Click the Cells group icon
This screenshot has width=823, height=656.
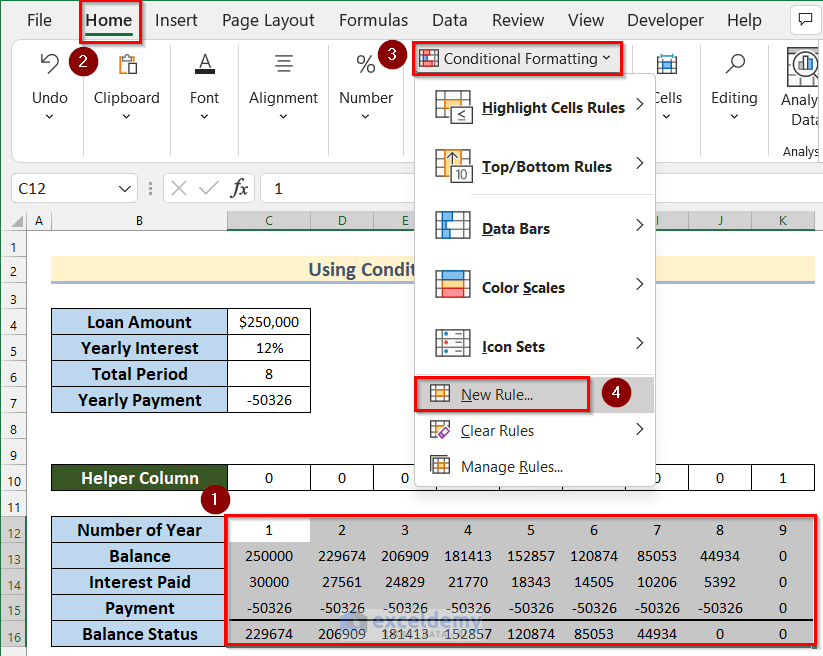pos(667,62)
